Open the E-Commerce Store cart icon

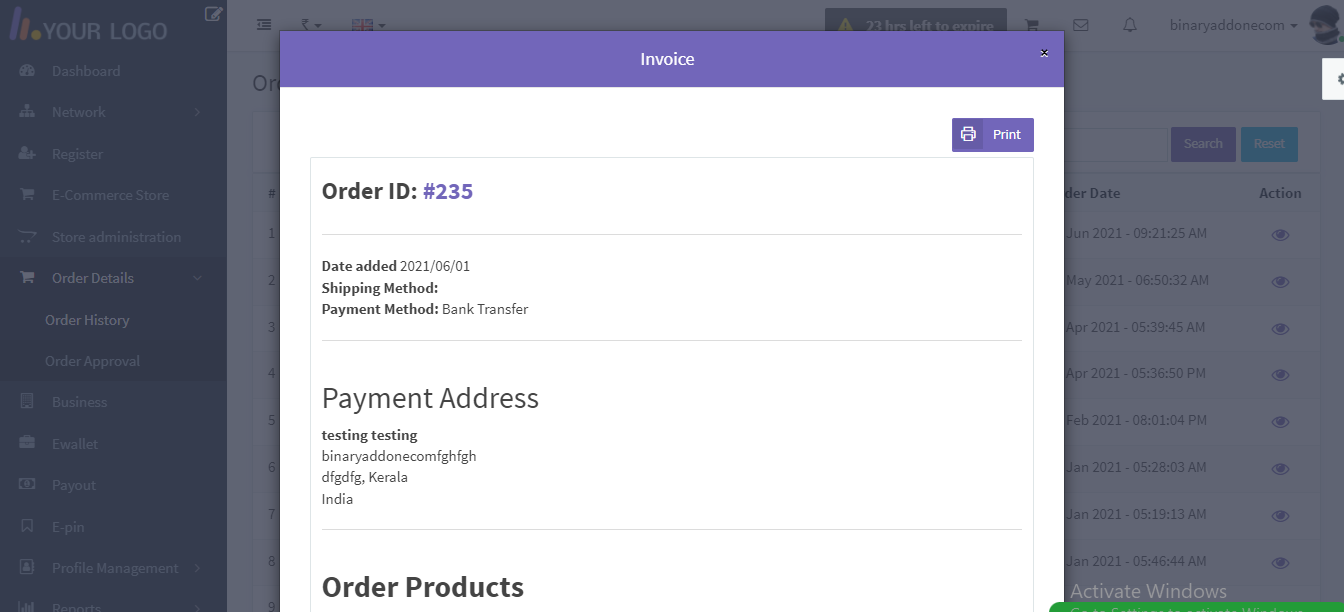[27, 195]
